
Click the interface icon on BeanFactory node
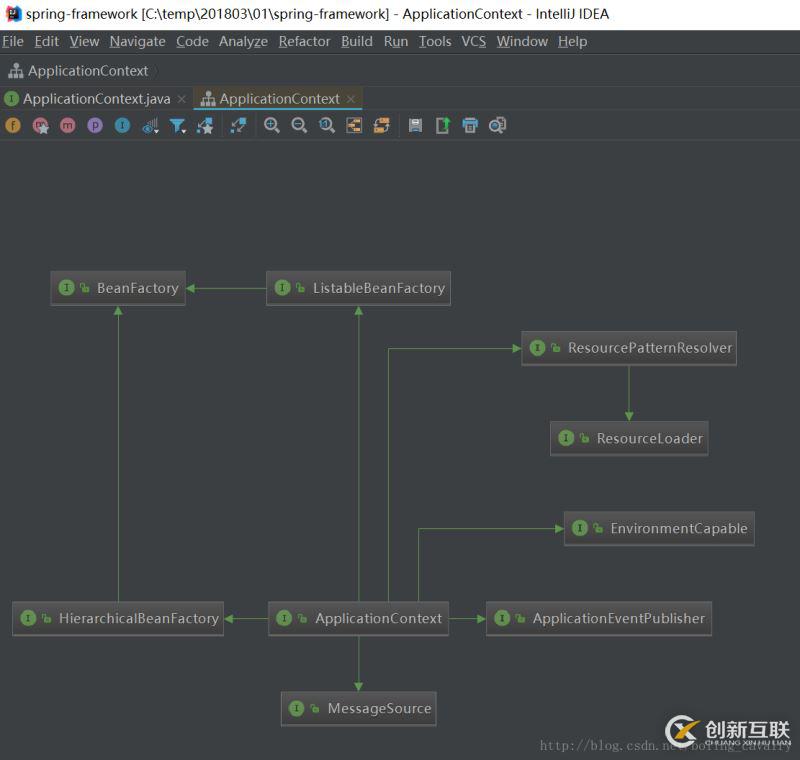click(67, 288)
